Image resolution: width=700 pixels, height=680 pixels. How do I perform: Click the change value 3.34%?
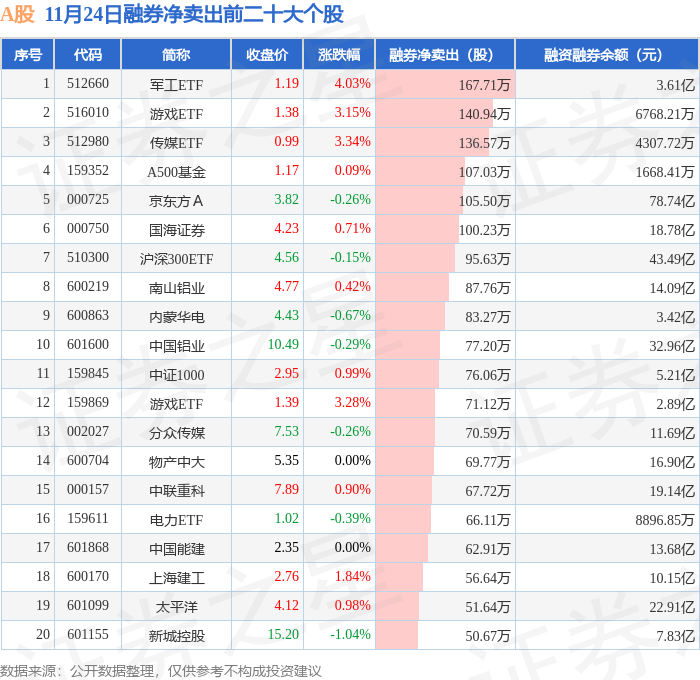tap(353, 142)
